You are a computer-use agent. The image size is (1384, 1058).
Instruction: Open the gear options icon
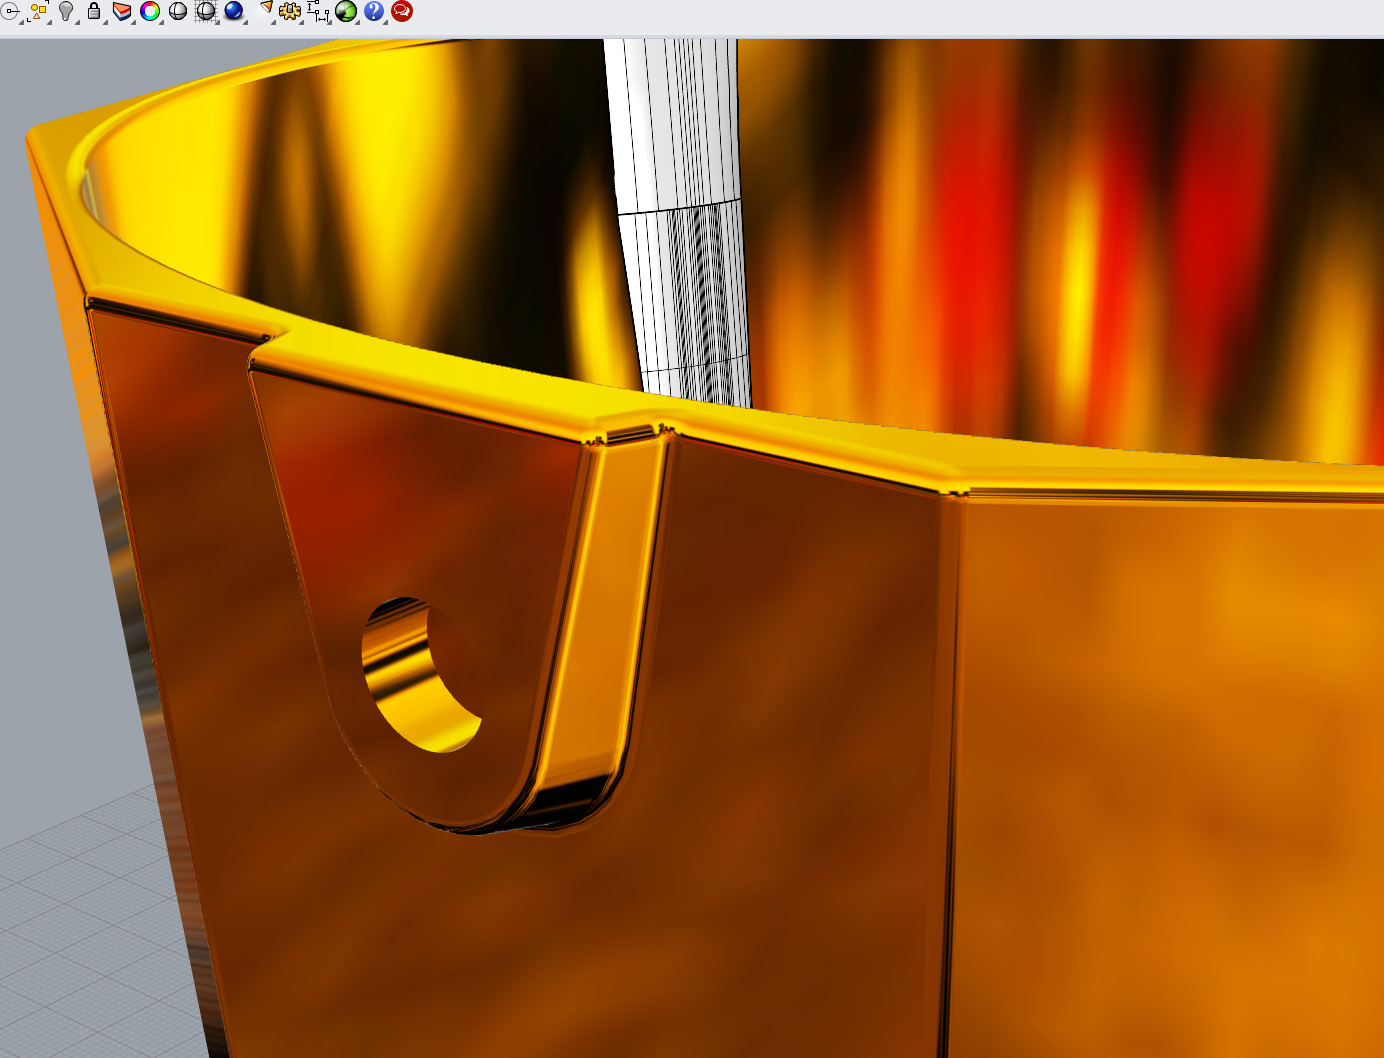coord(290,11)
